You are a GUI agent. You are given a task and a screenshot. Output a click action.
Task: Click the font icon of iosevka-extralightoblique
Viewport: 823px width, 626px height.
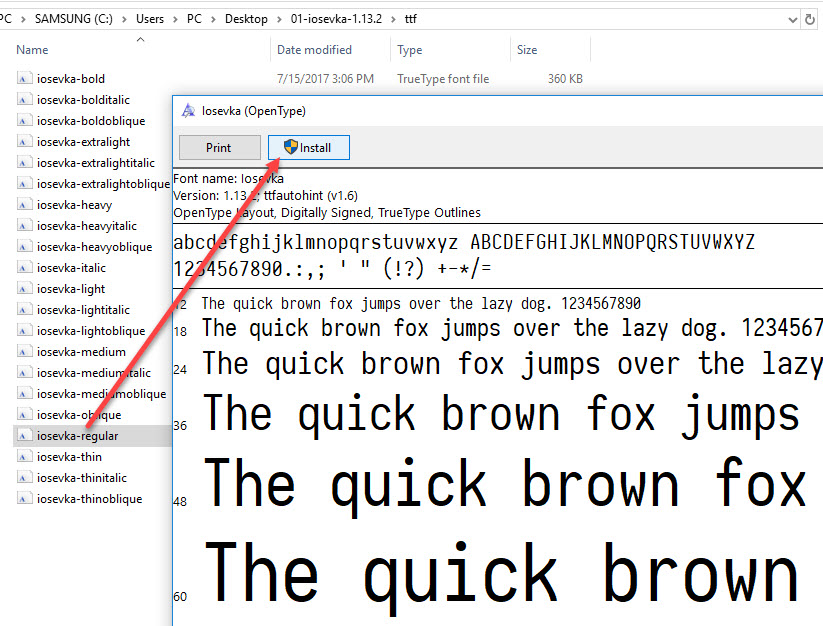click(x=23, y=184)
